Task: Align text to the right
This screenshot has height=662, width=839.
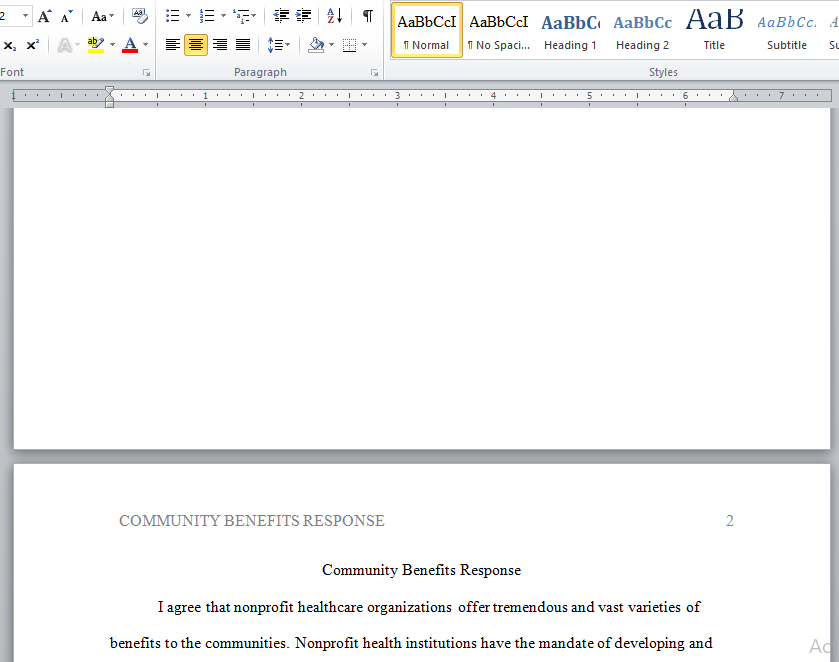Action: (219, 45)
